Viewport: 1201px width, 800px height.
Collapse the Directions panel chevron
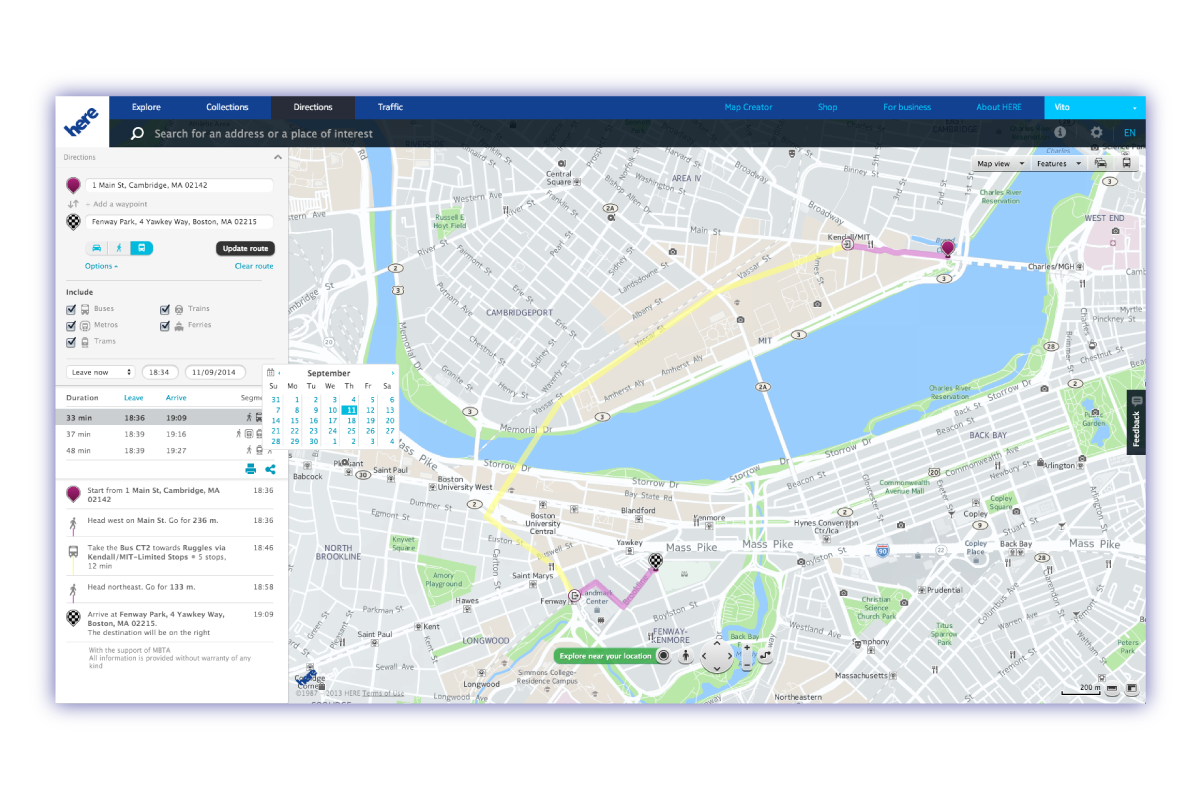click(277, 157)
